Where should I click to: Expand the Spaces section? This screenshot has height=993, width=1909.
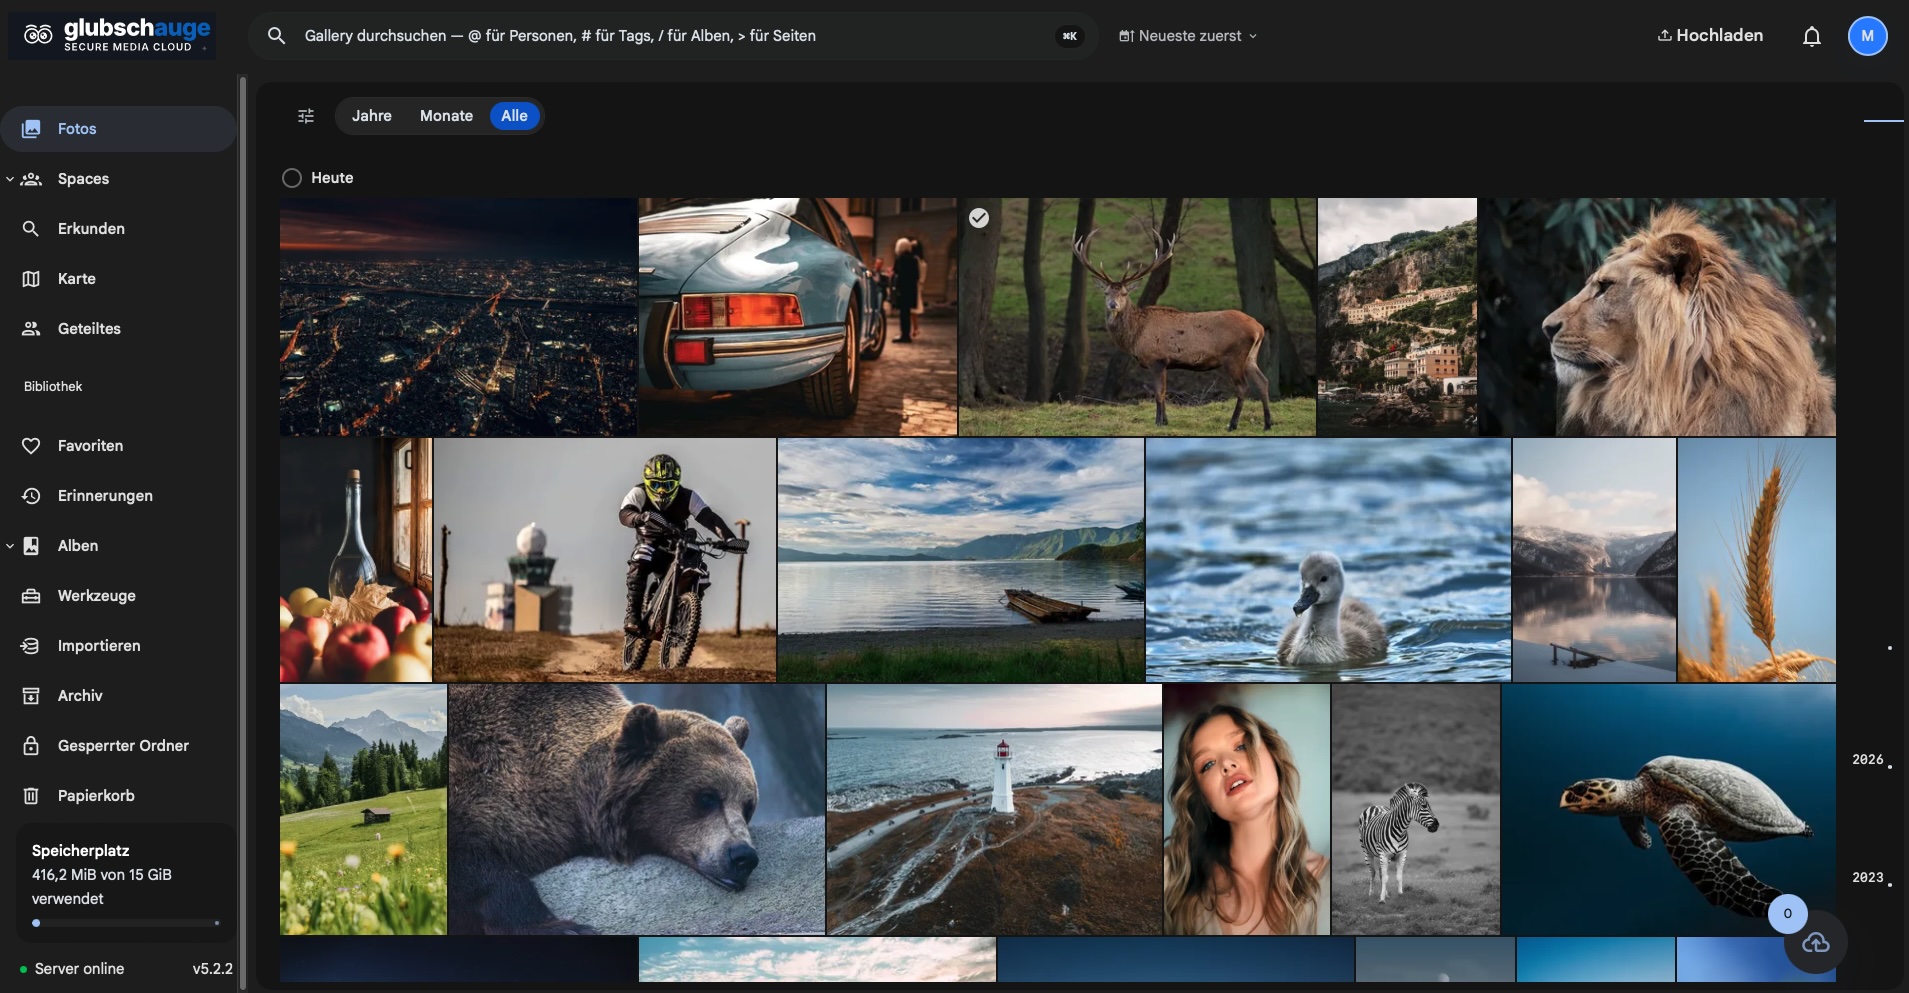10,179
